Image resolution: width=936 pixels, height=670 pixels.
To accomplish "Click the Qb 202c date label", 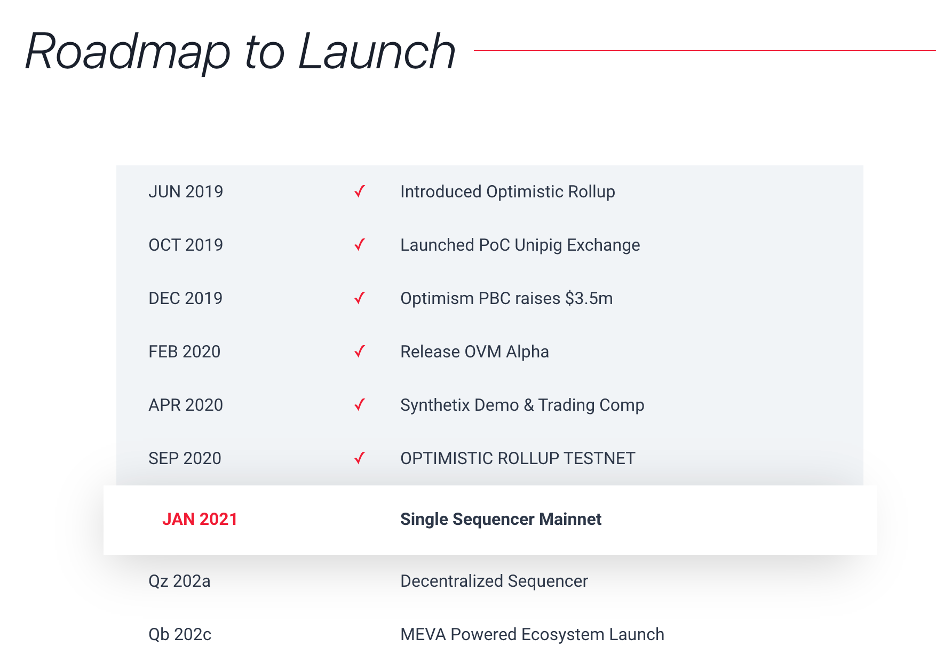I will (x=180, y=635).
